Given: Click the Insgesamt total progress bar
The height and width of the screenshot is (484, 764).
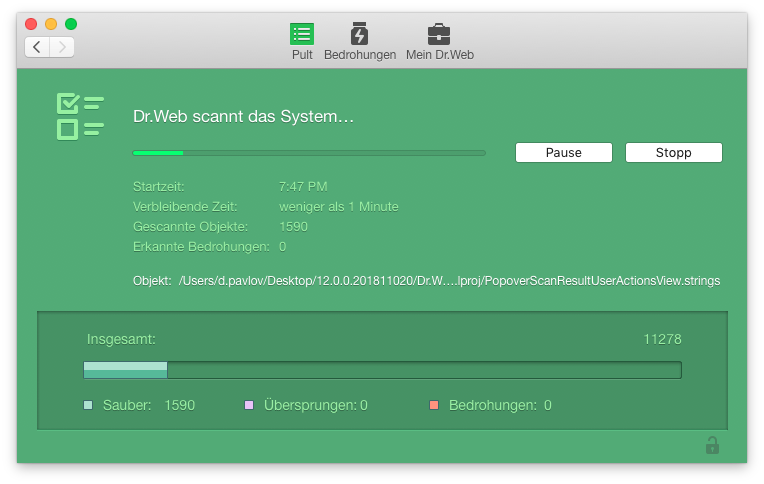Looking at the screenshot, I should coord(382,370).
